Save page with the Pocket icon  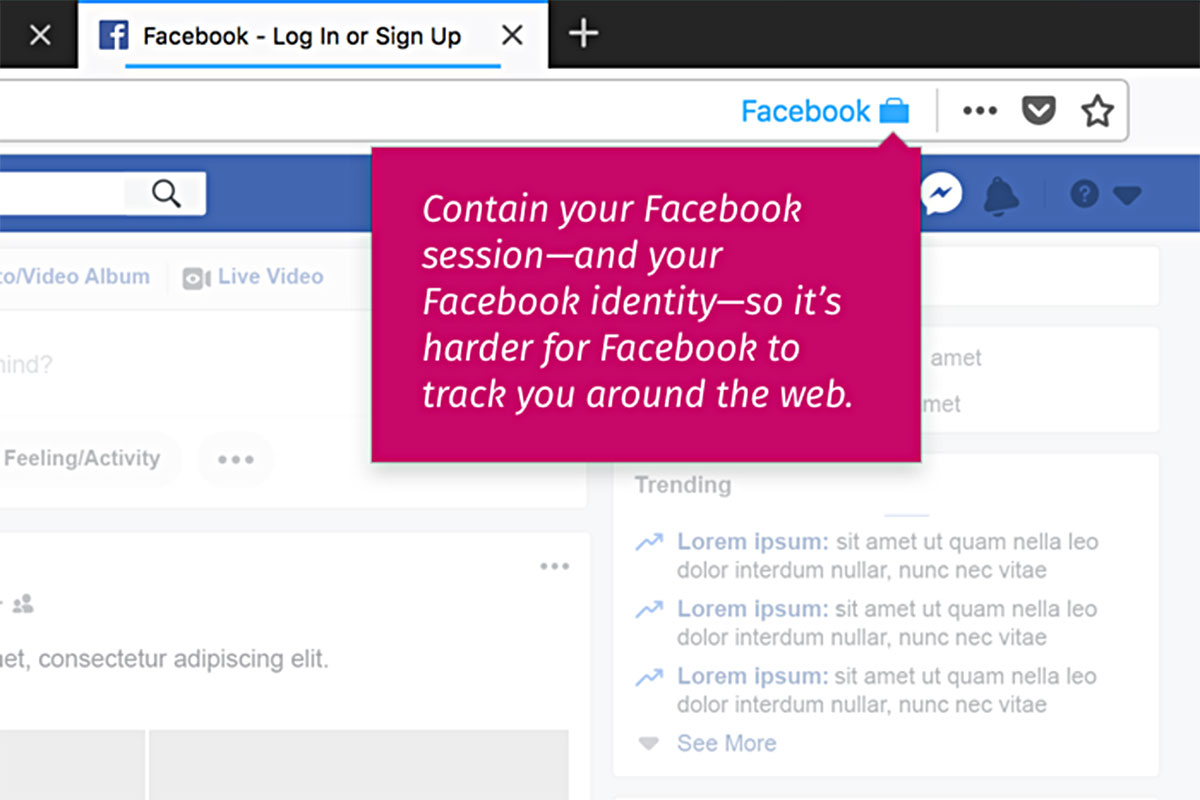coord(1038,111)
